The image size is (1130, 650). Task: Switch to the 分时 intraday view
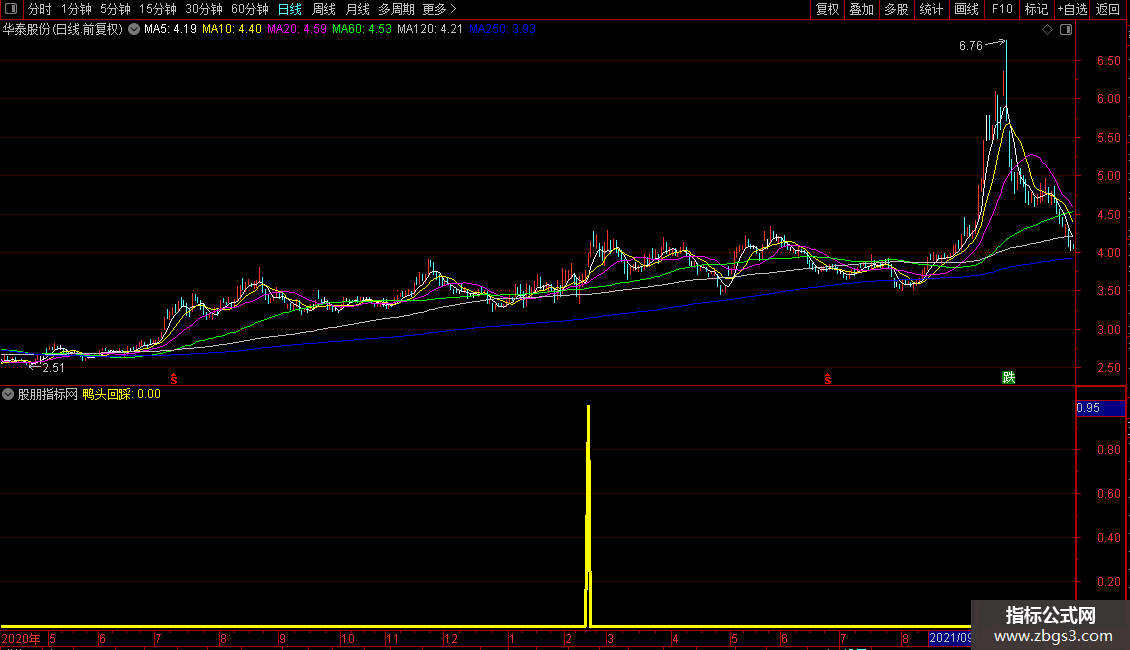[x=40, y=9]
